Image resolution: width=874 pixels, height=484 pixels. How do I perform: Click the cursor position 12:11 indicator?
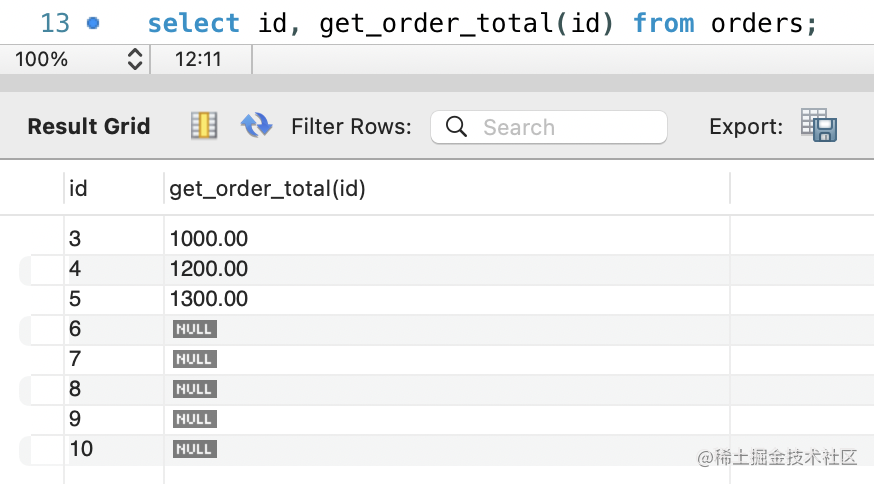pyautogui.click(x=198, y=59)
